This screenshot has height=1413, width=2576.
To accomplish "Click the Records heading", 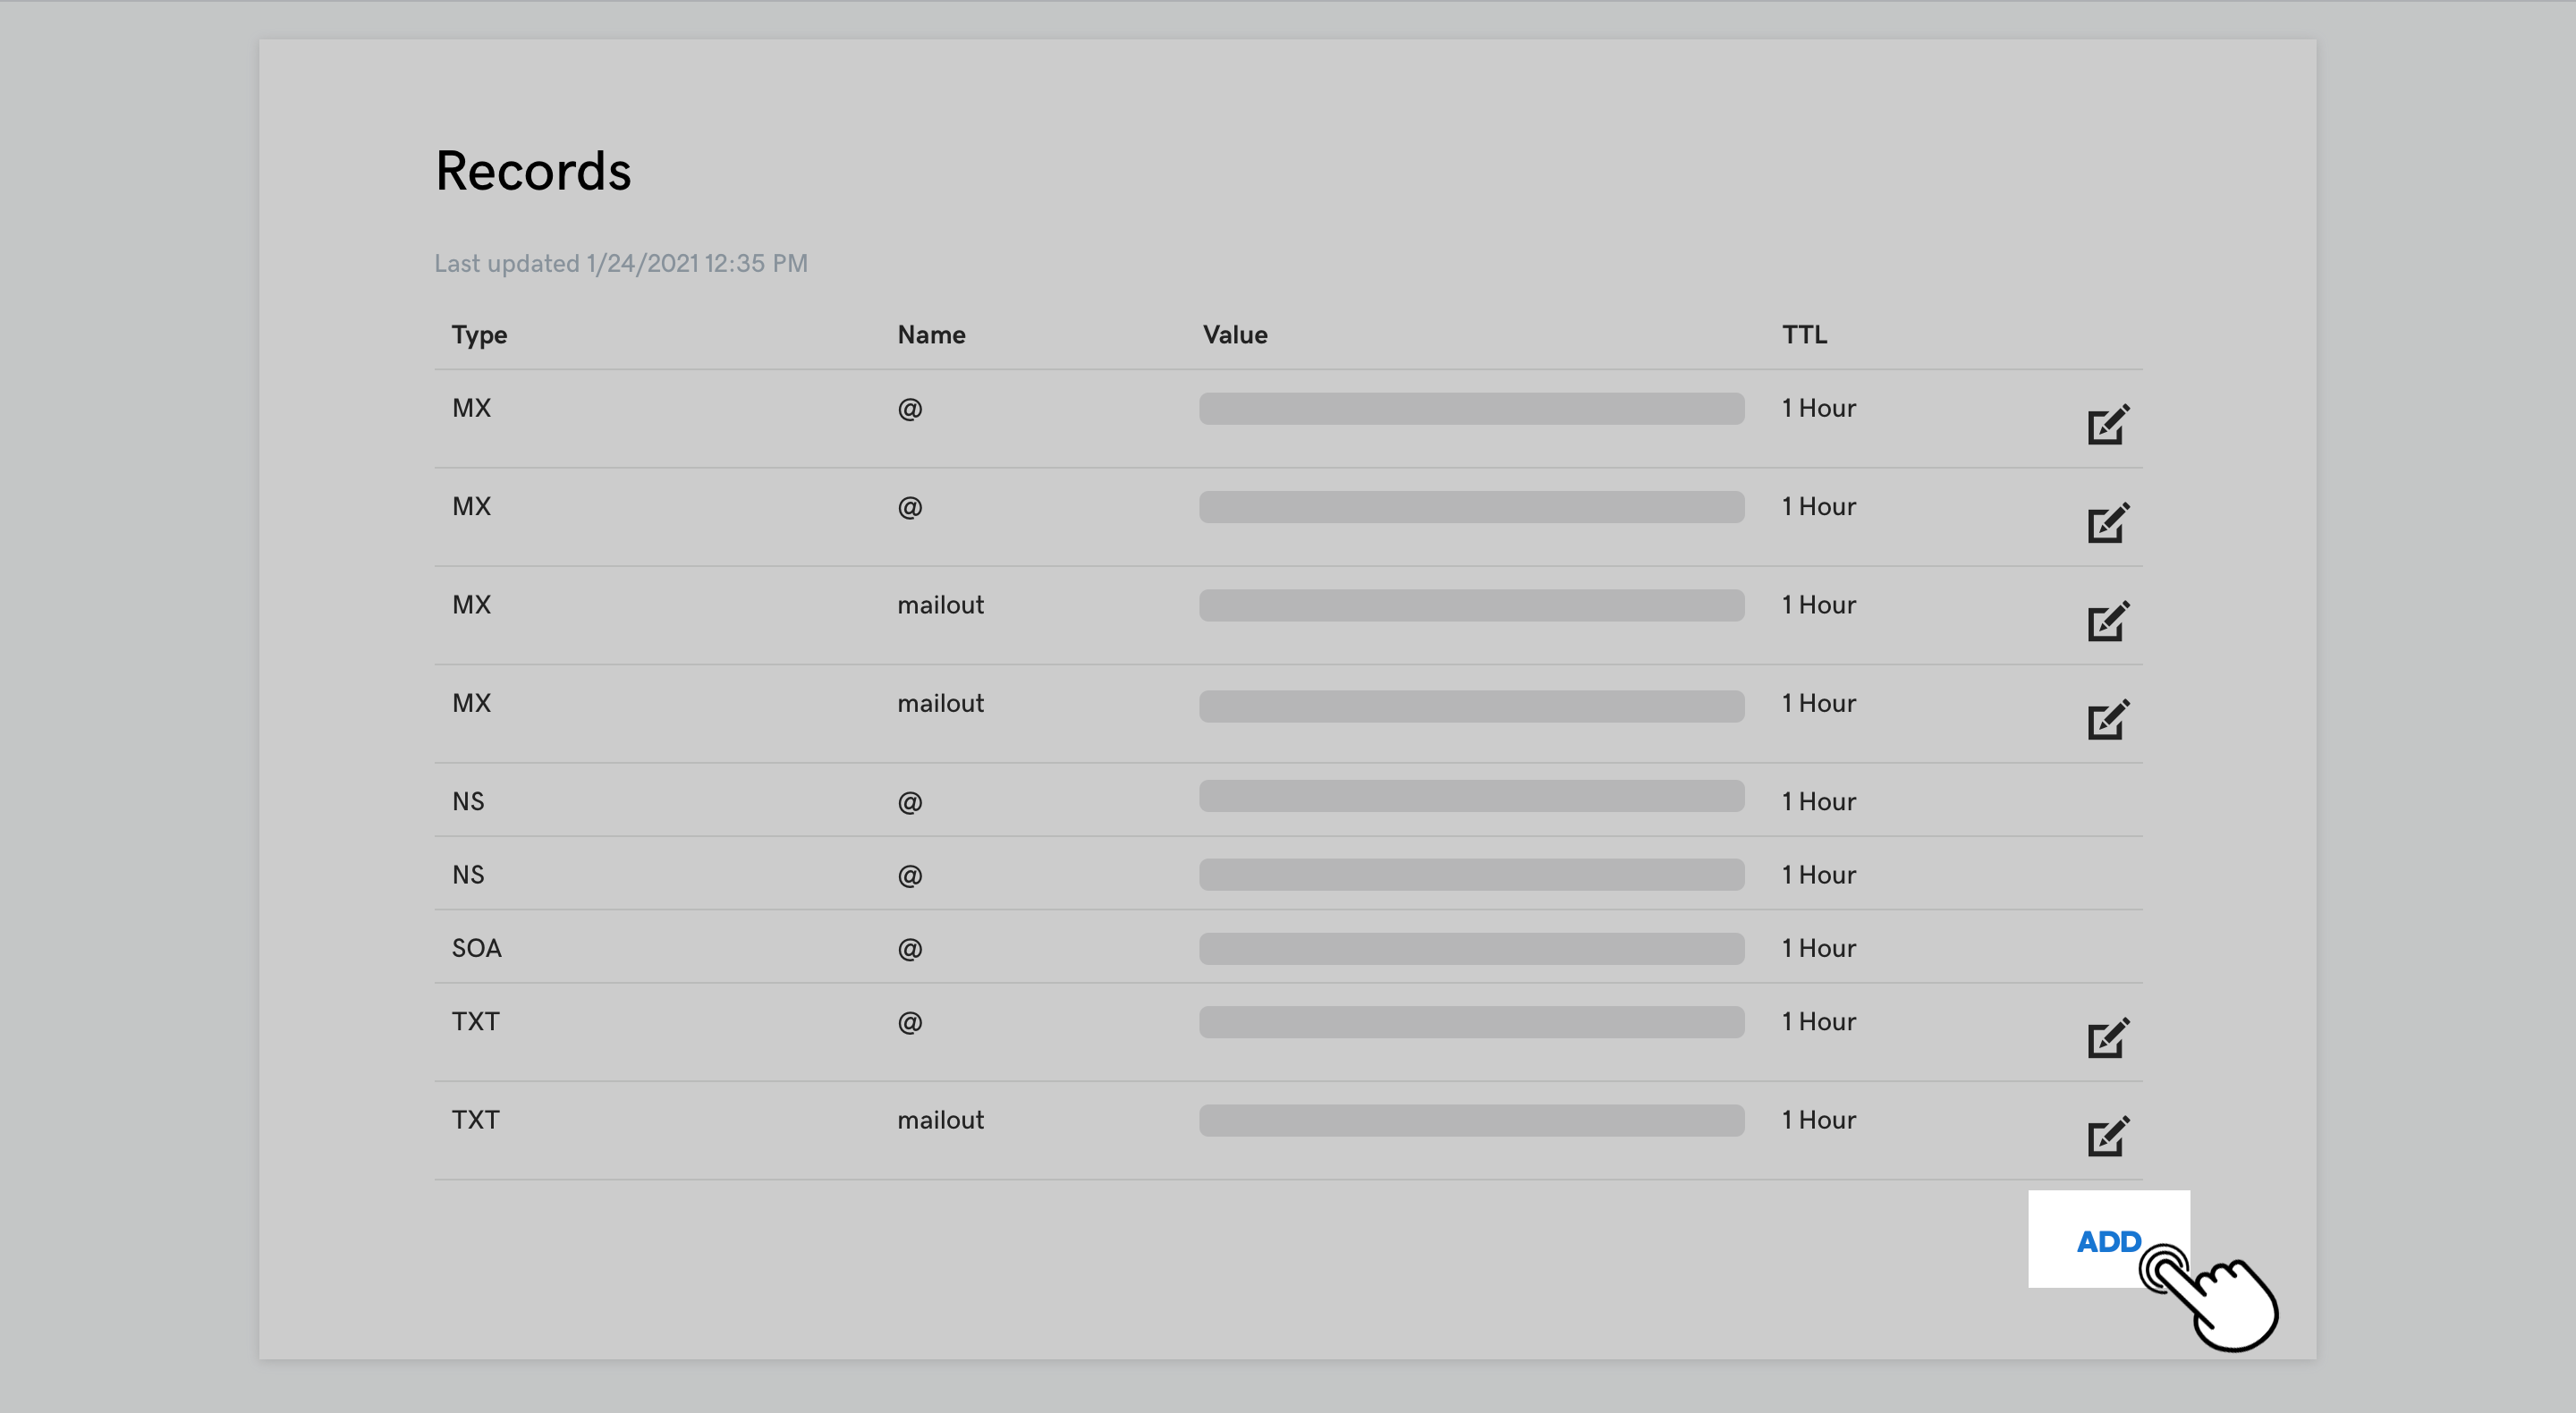I will [x=533, y=171].
